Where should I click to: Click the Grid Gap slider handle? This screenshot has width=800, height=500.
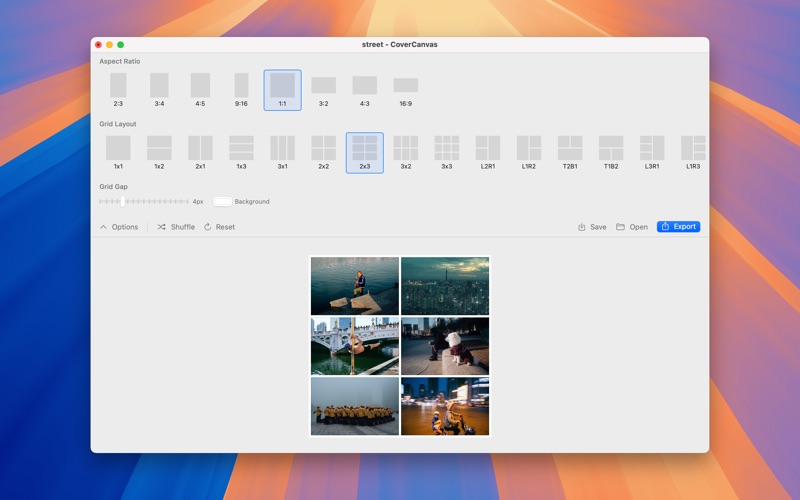(122, 202)
